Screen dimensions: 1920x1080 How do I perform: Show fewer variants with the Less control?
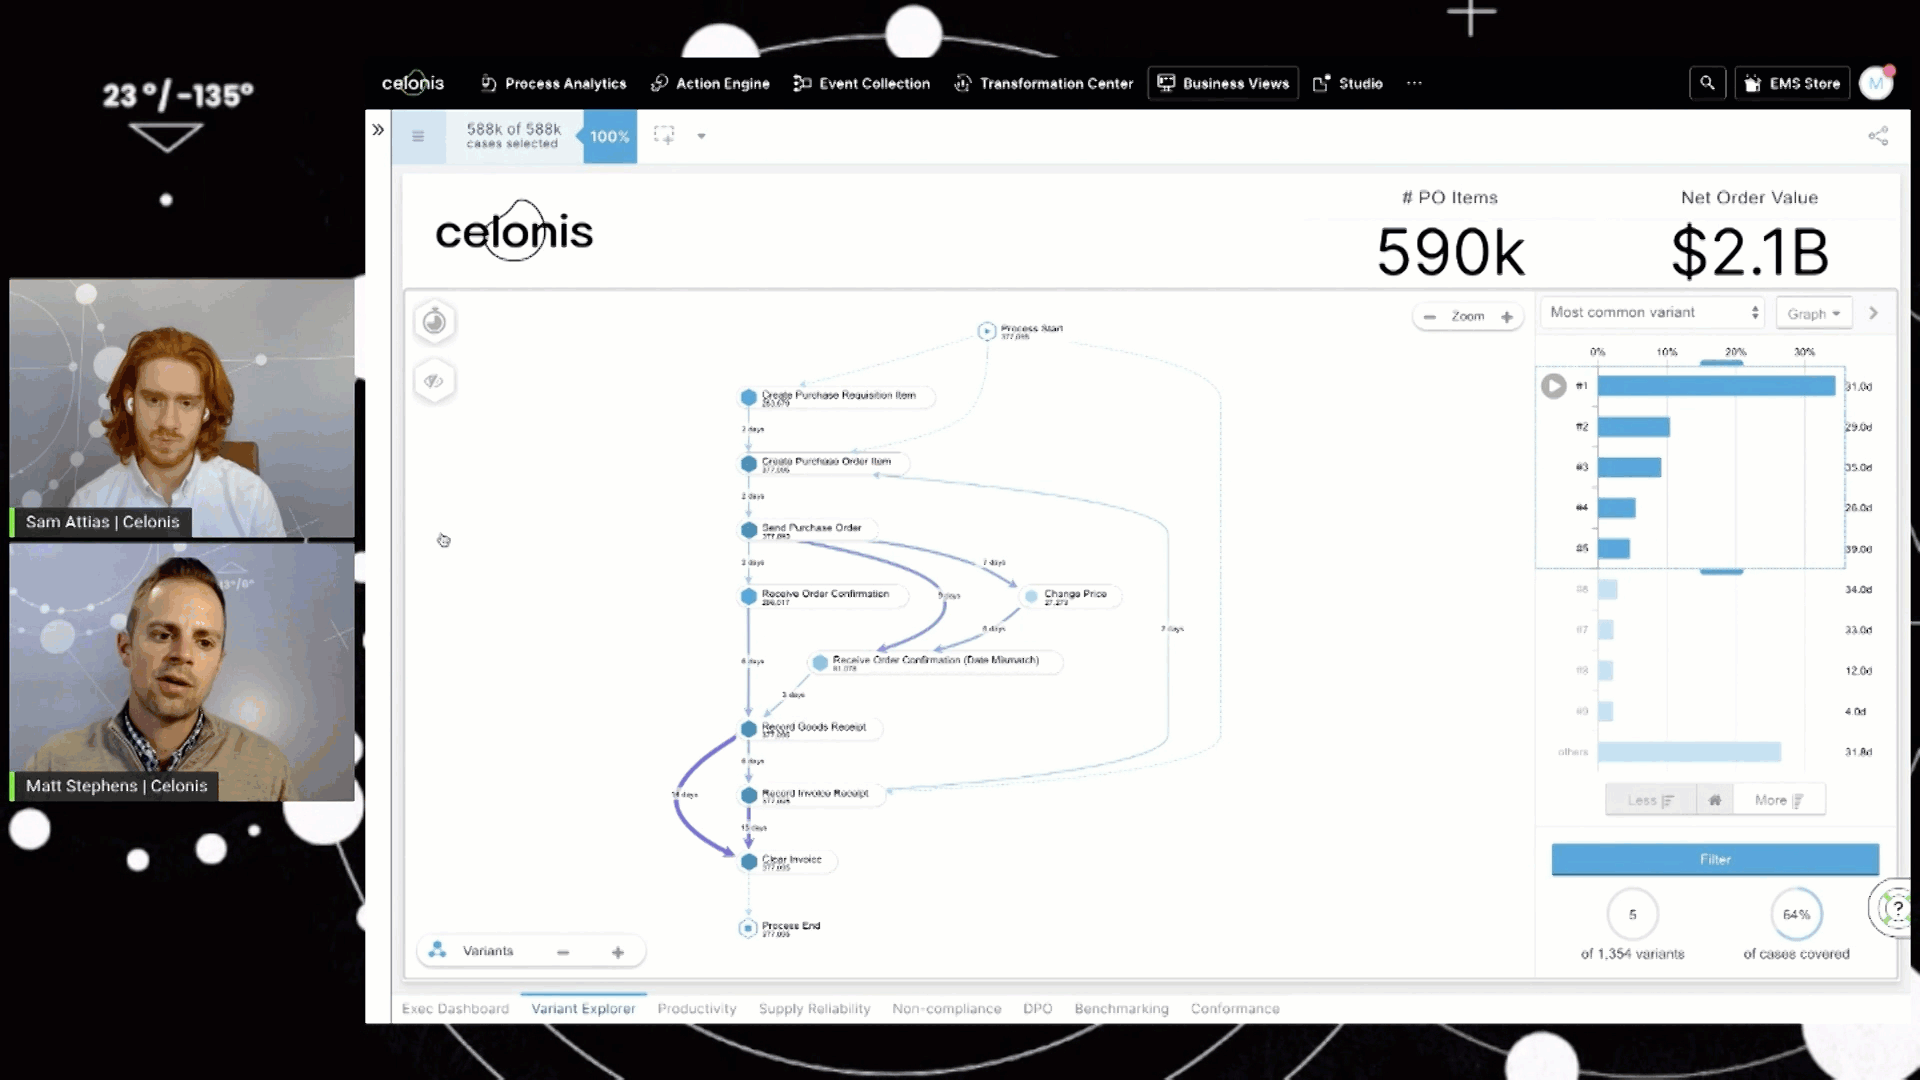point(1650,799)
